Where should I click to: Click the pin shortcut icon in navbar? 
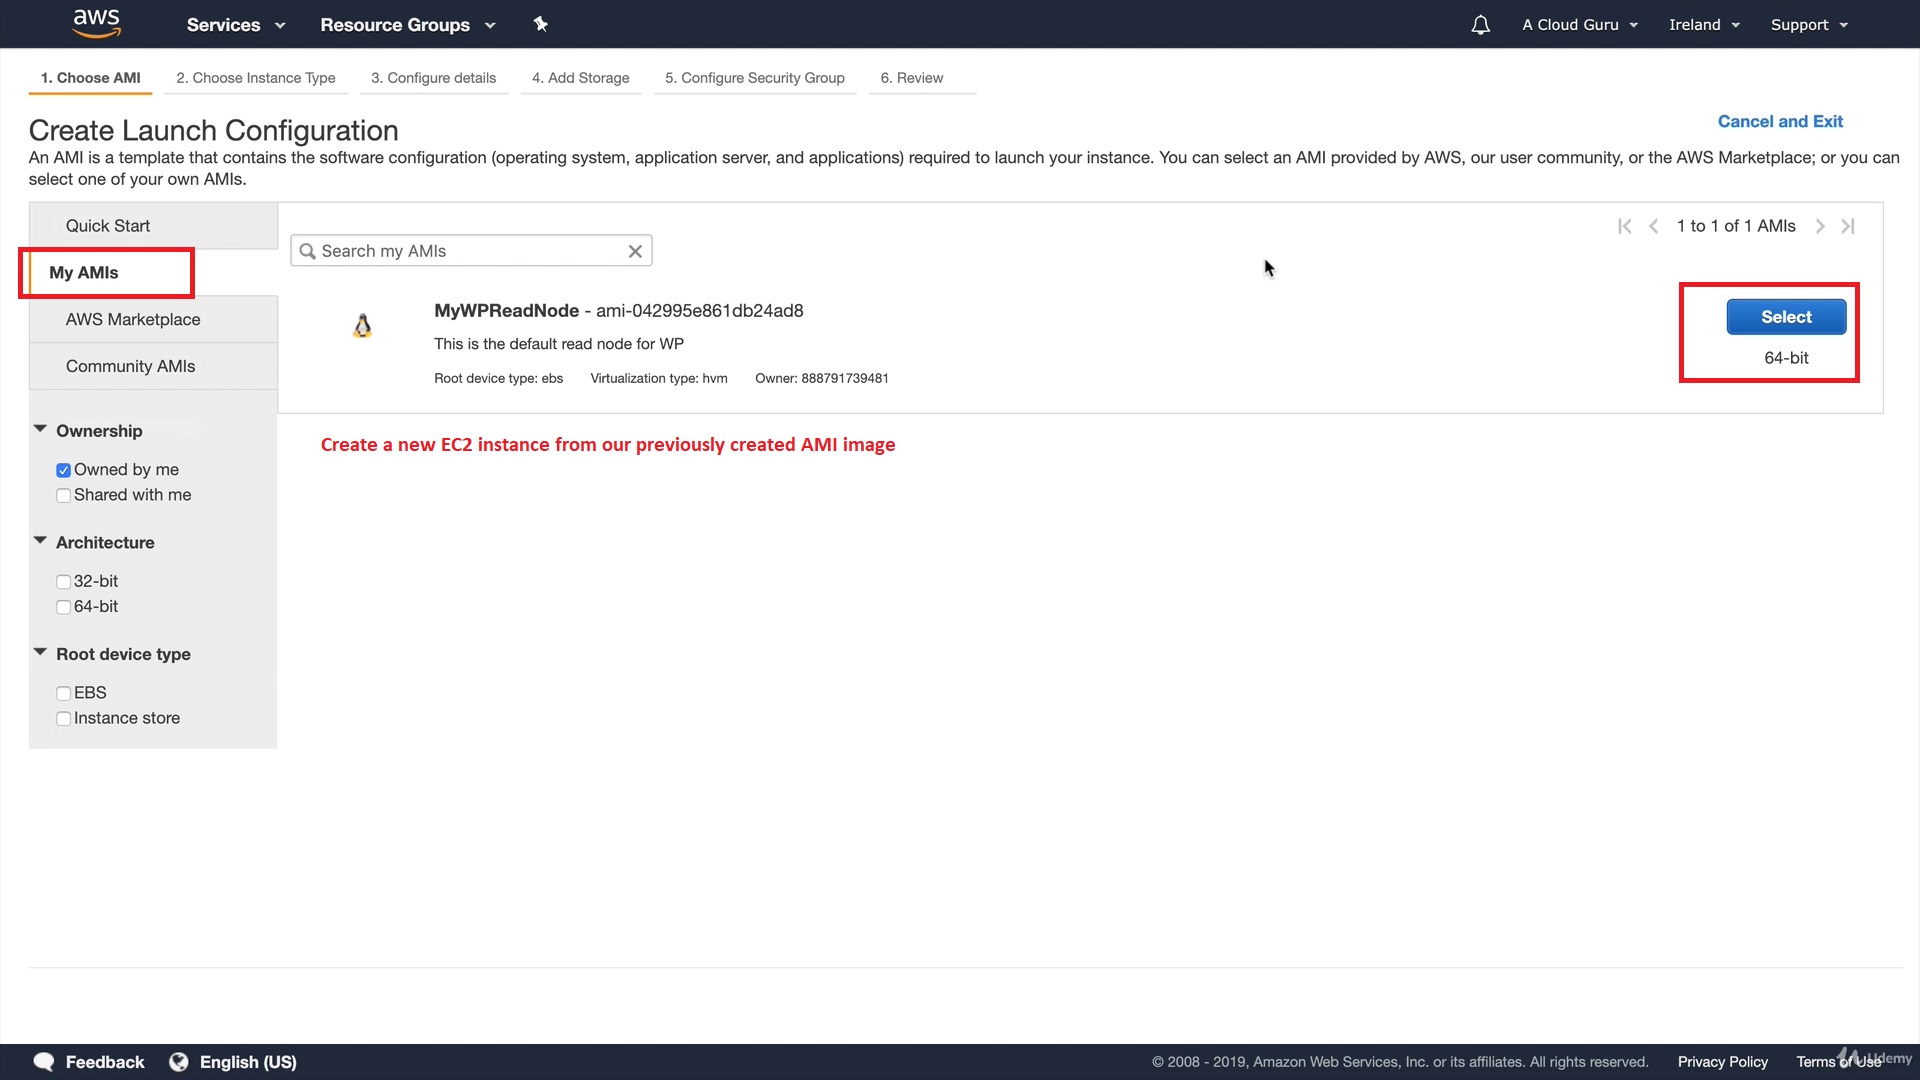point(540,24)
